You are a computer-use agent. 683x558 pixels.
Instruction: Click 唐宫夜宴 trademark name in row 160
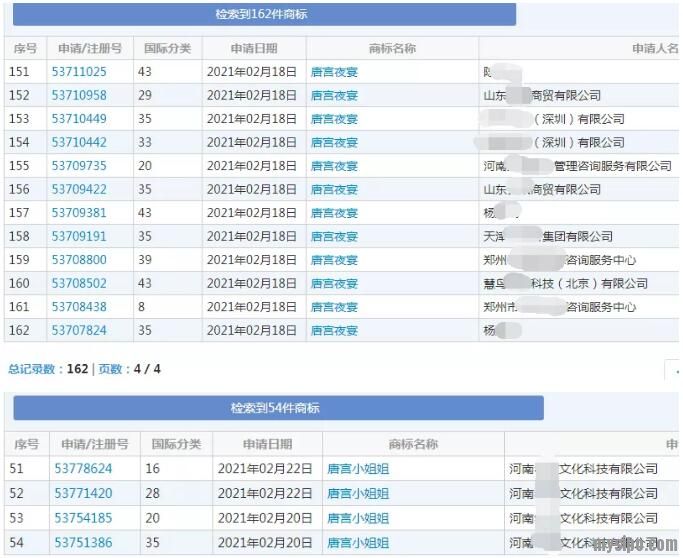[334, 284]
